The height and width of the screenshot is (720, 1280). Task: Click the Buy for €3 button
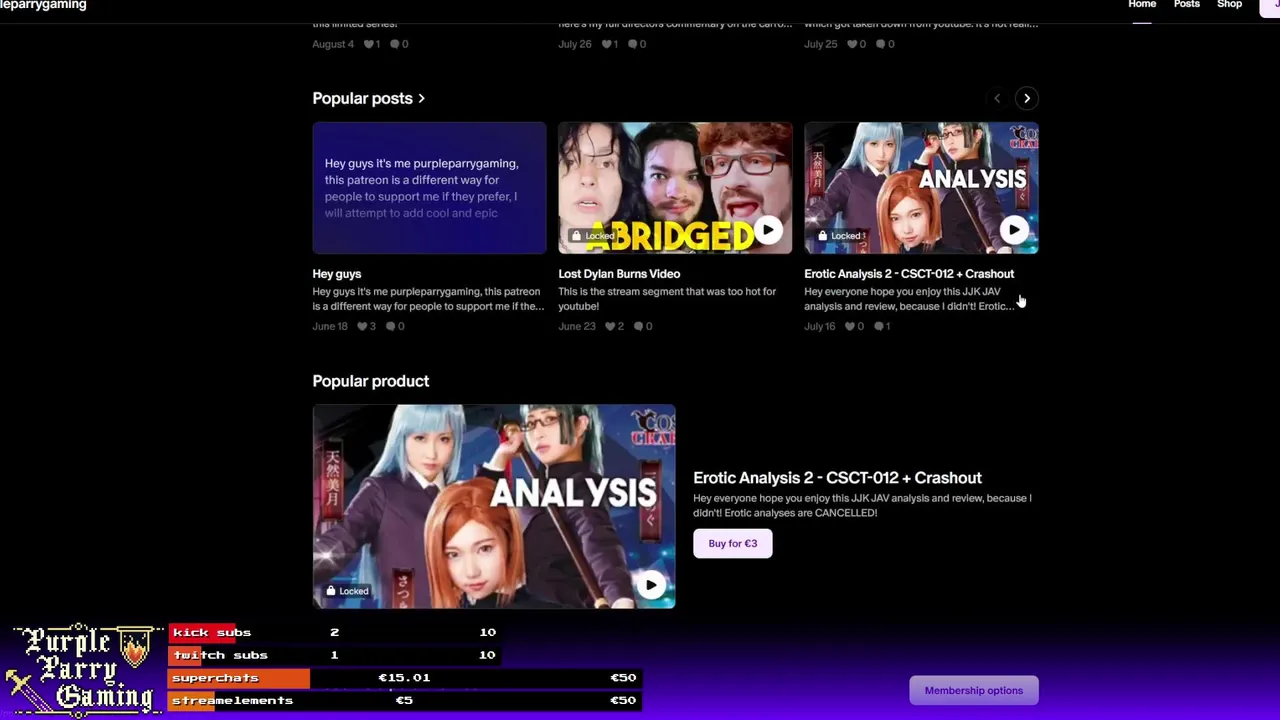pos(732,543)
